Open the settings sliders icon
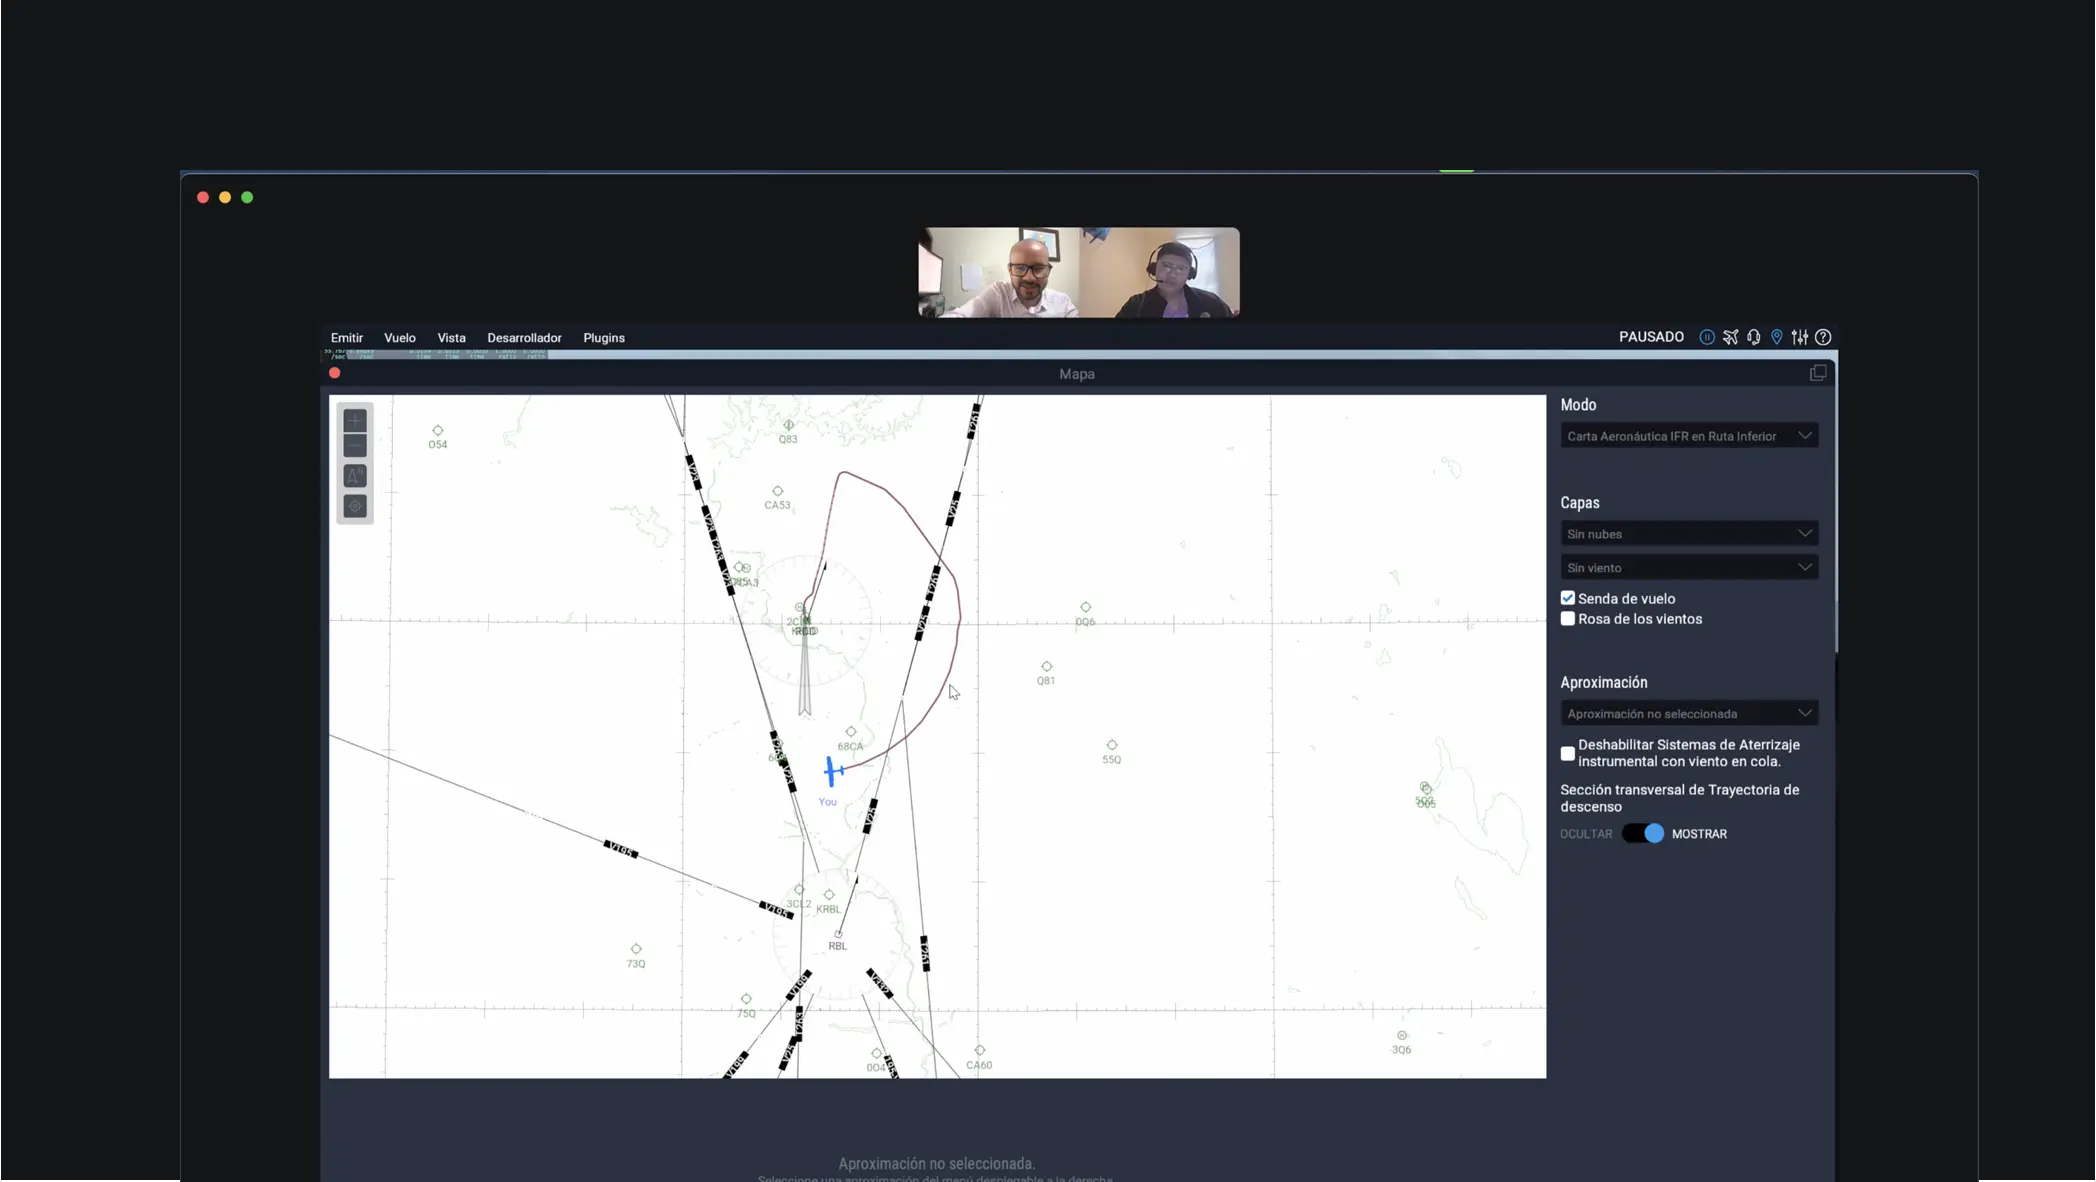Image resolution: width=2096 pixels, height=1182 pixels. pyautogui.click(x=1800, y=338)
